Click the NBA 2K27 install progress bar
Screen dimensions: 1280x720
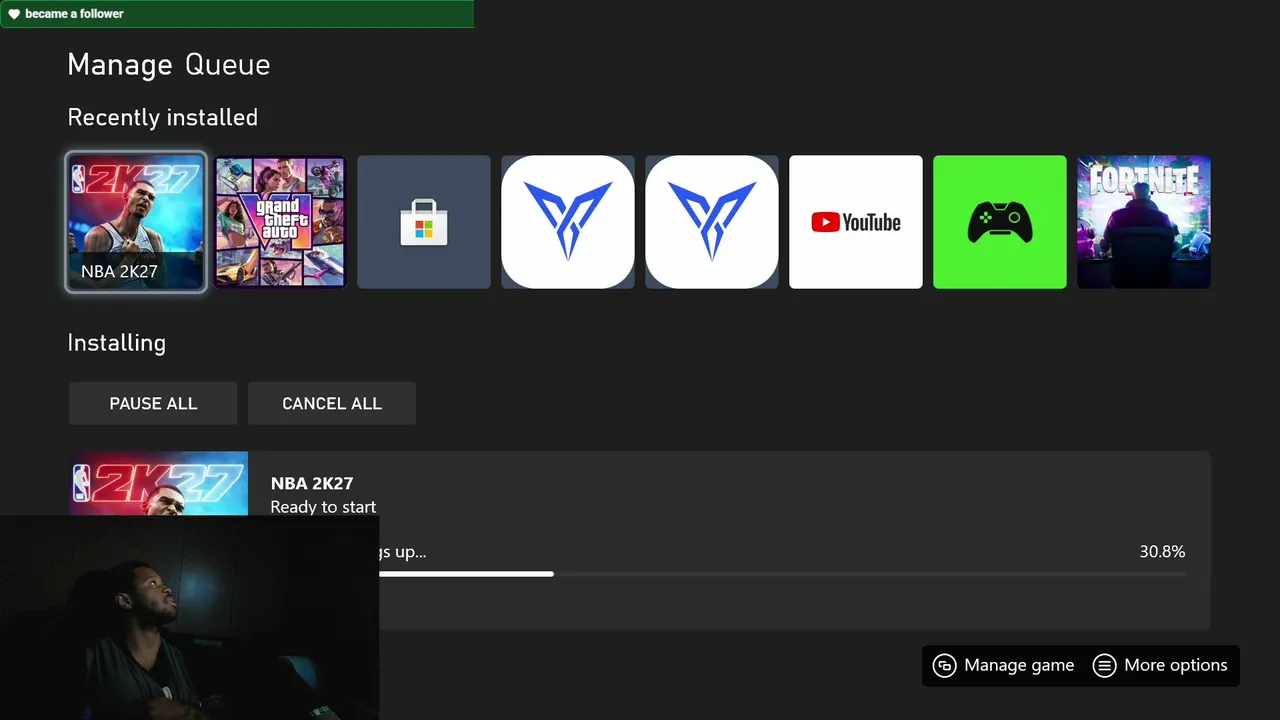[783, 574]
